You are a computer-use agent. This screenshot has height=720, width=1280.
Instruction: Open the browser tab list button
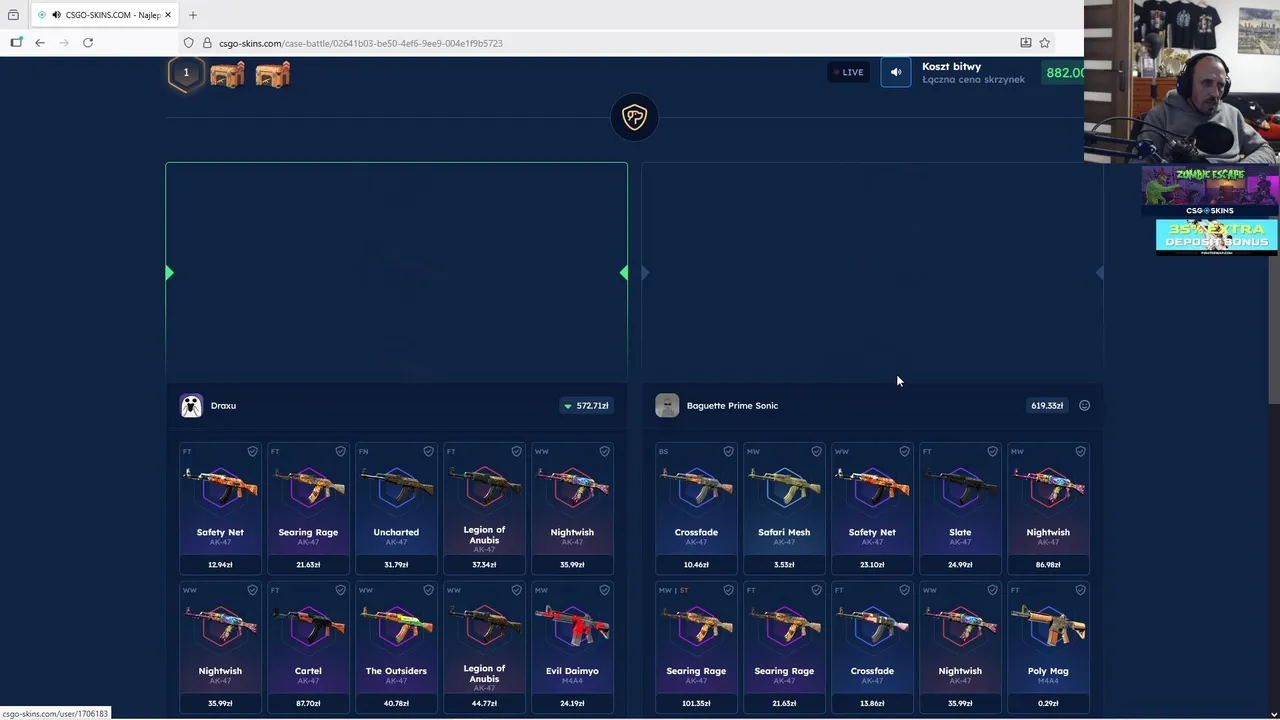pyautogui.click(x=13, y=15)
